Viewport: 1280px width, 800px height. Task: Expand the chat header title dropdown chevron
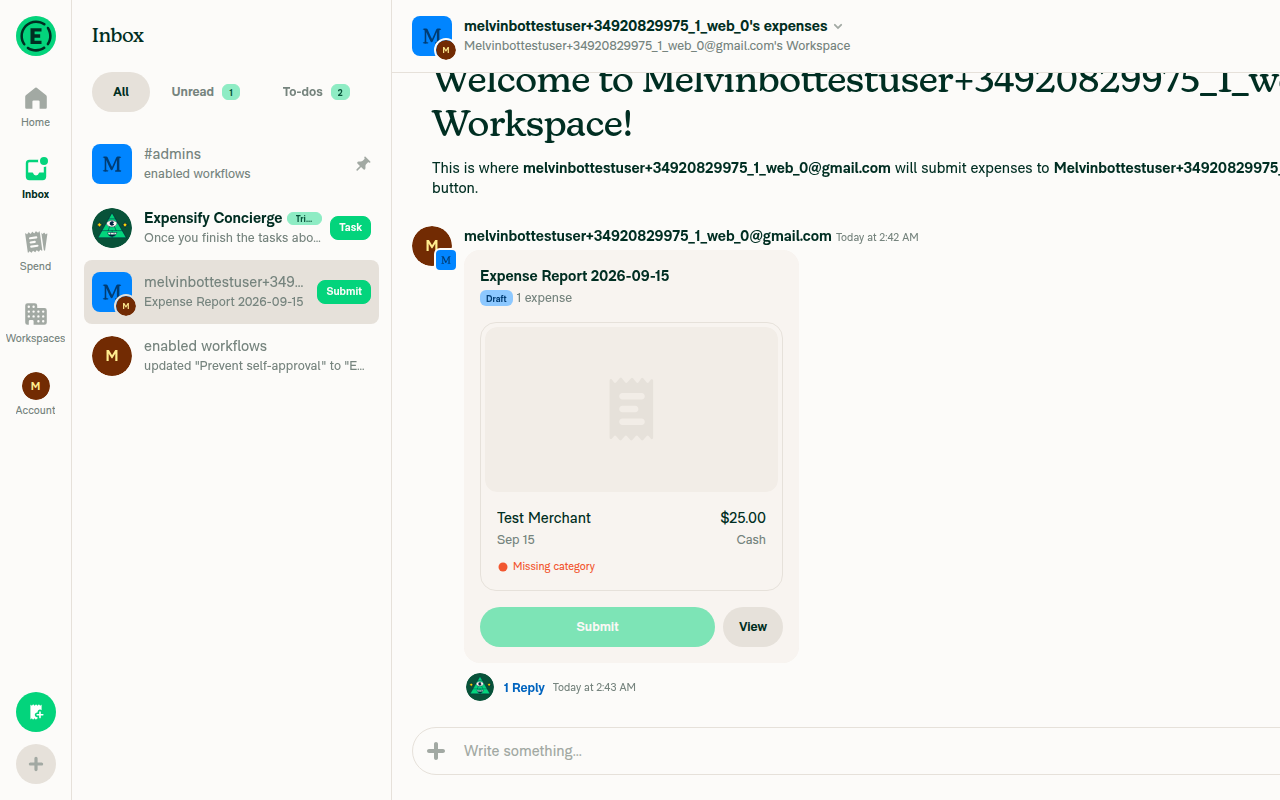(838, 26)
